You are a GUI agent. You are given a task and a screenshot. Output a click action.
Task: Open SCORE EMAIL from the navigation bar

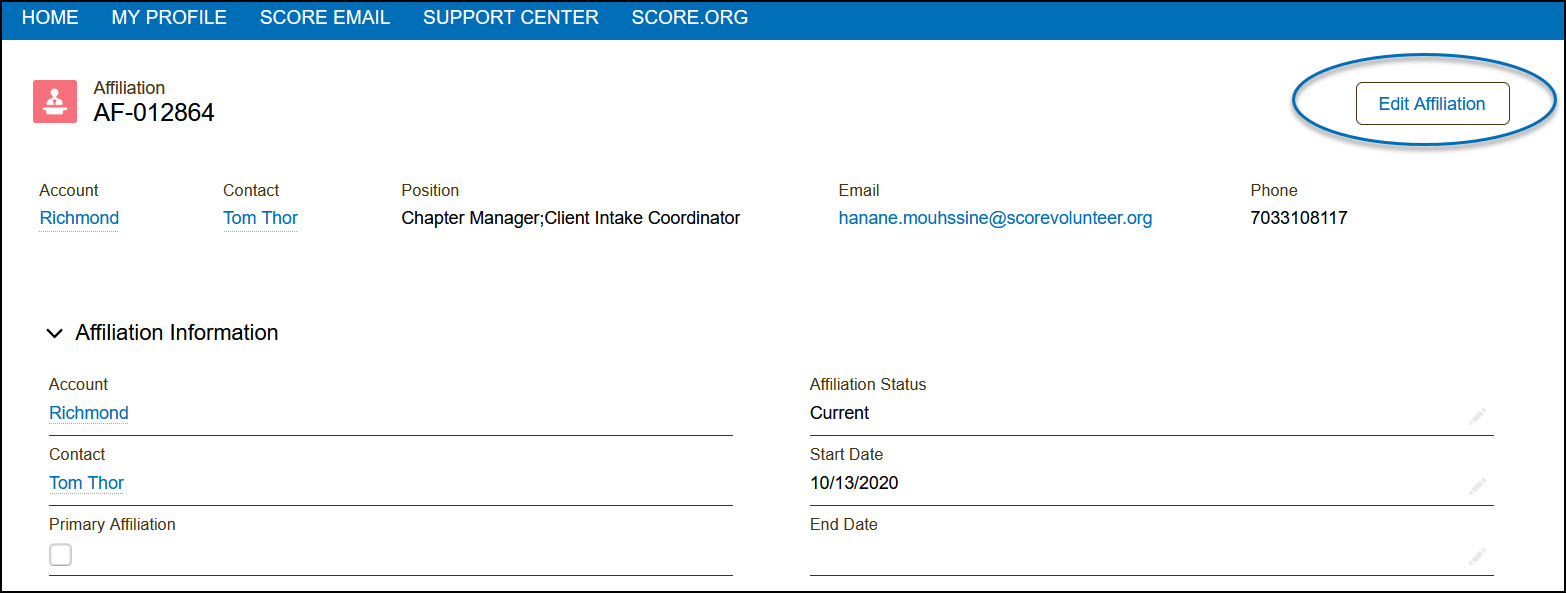point(325,18)
